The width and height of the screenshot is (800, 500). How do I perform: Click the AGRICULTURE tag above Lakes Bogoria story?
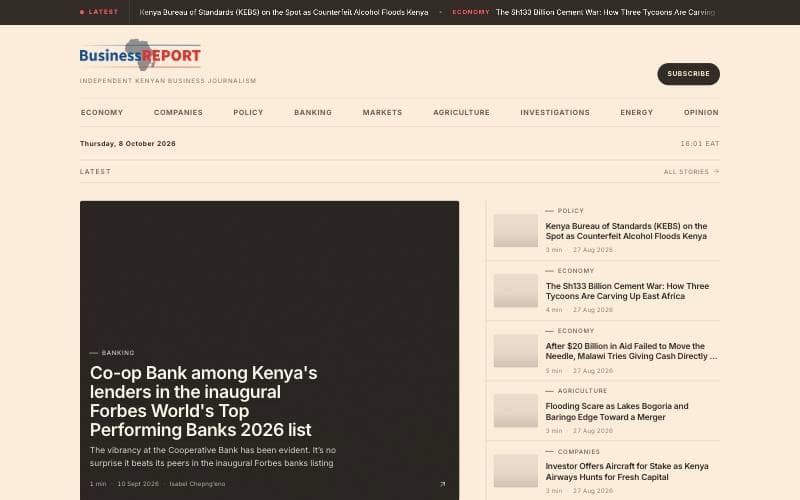(x=582, y=391)
